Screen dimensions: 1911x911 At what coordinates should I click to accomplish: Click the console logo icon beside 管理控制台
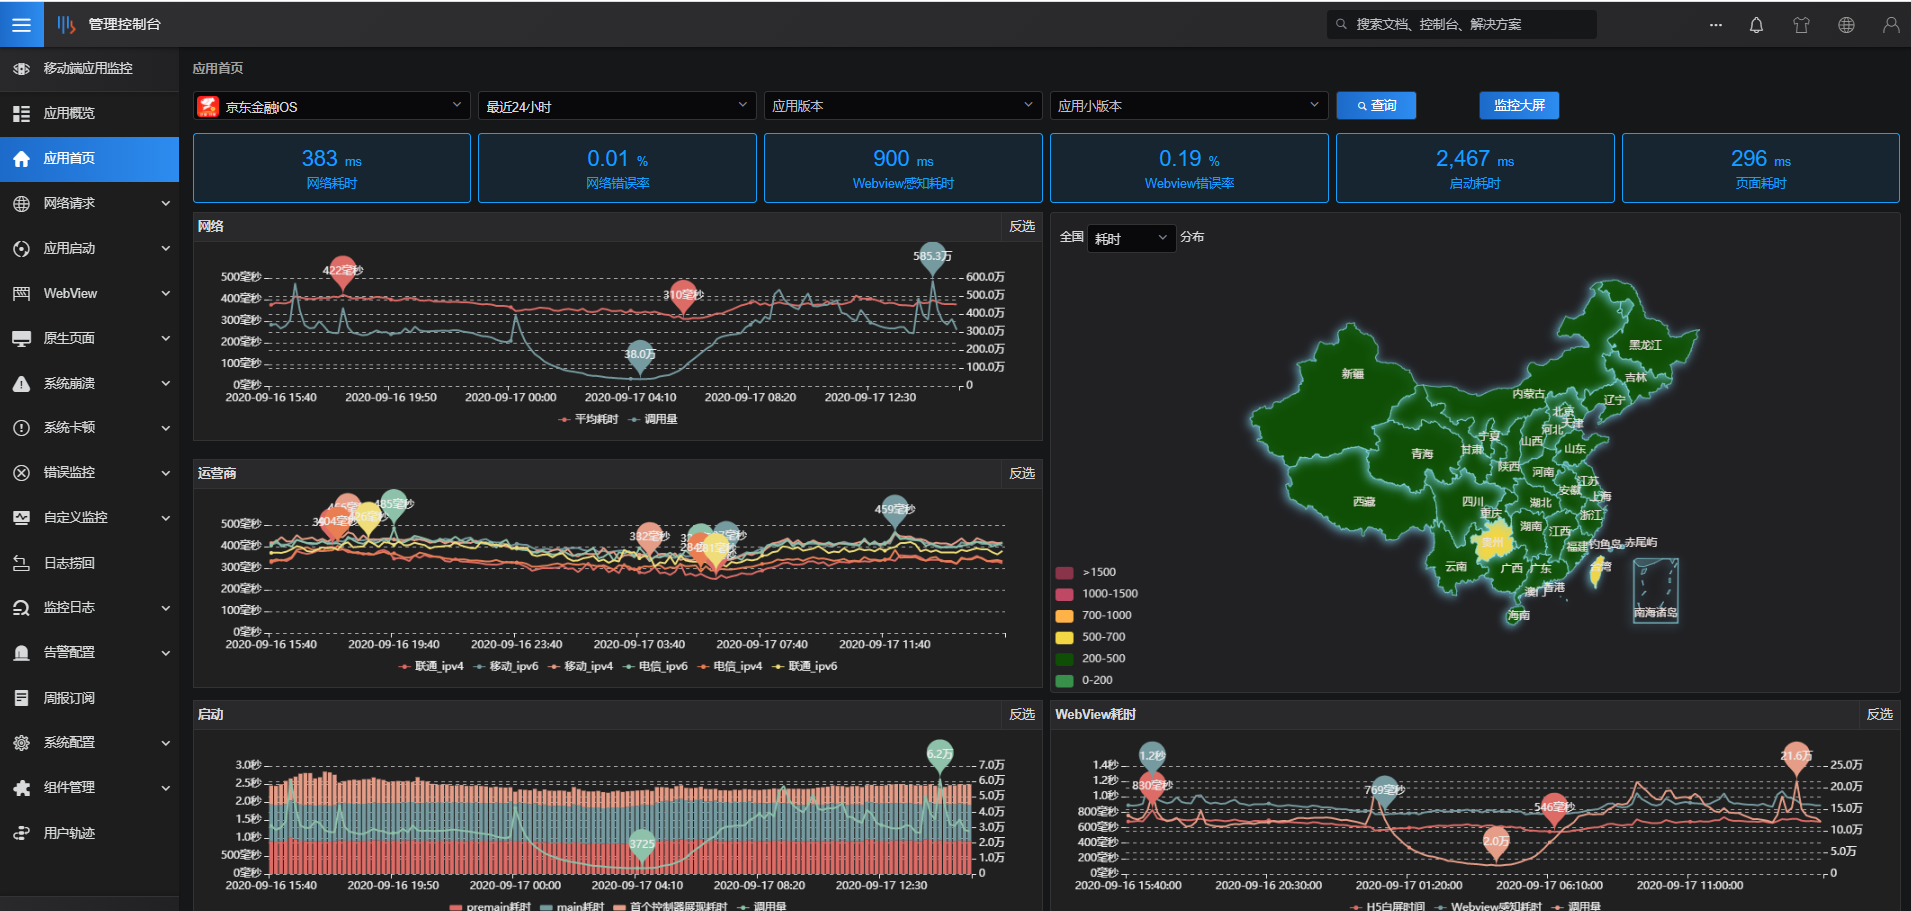coord(66,24)
